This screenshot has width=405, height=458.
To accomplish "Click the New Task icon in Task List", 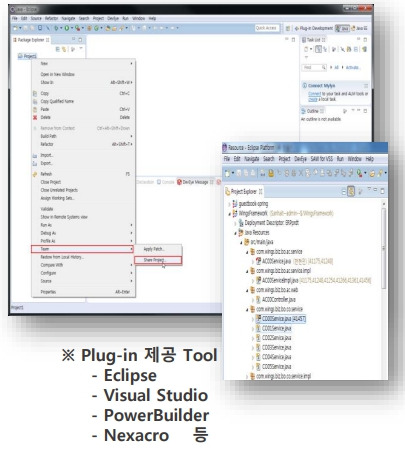I will click(x=306, y=49).
